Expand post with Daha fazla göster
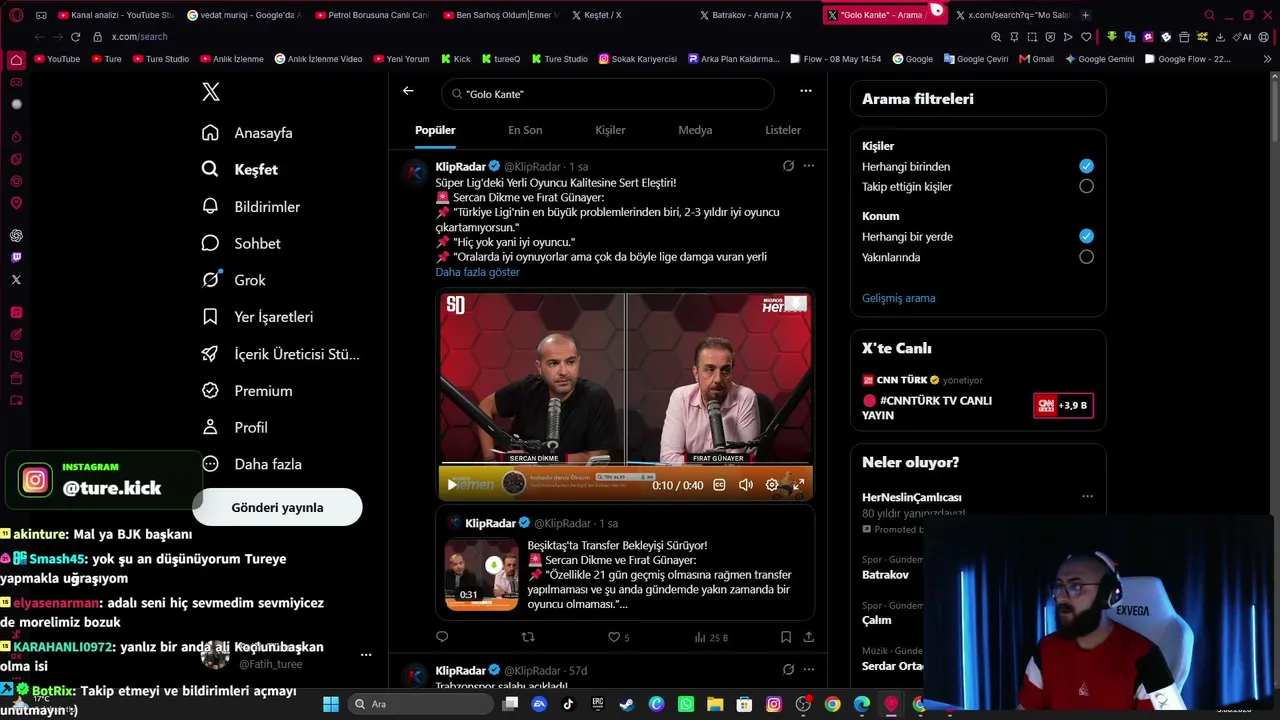This screenshot has height=720, width=1280. pos(477,272)
